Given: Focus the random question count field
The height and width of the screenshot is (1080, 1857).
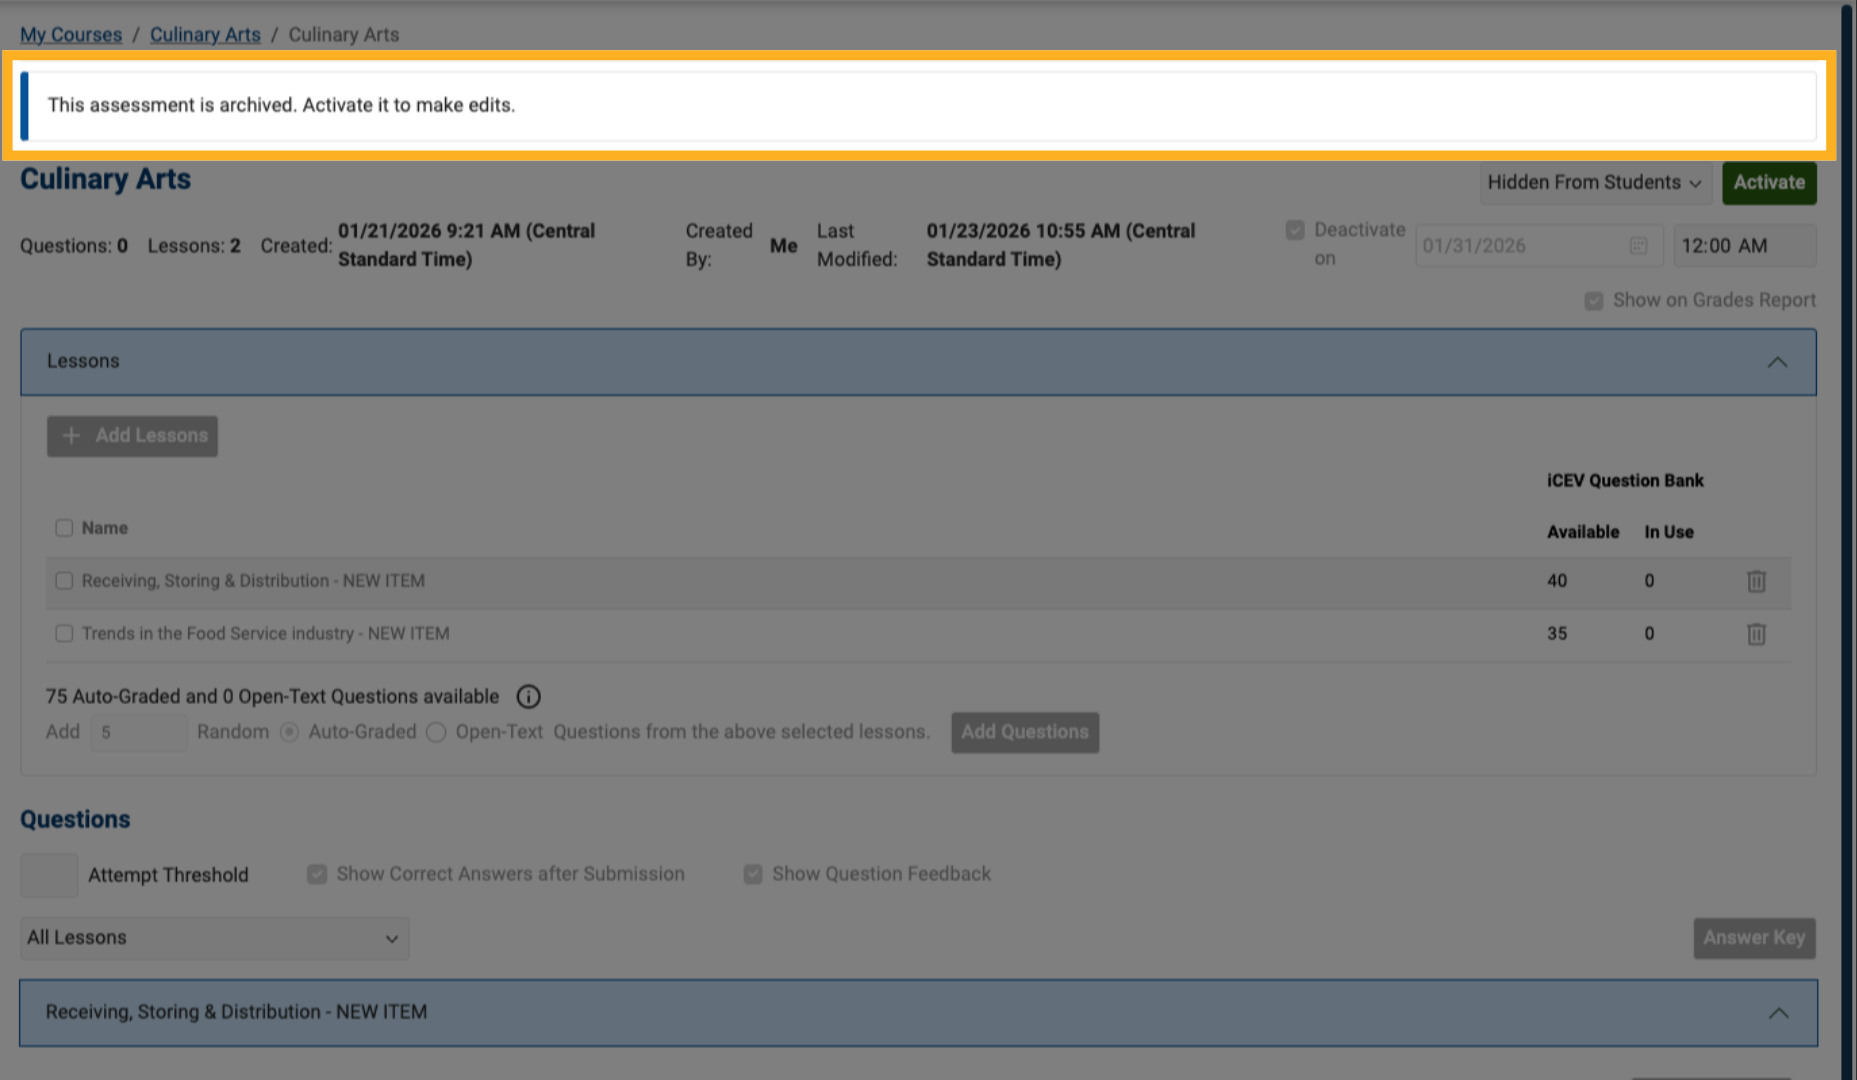Looking at the screenshot, I should coord(139,733).
